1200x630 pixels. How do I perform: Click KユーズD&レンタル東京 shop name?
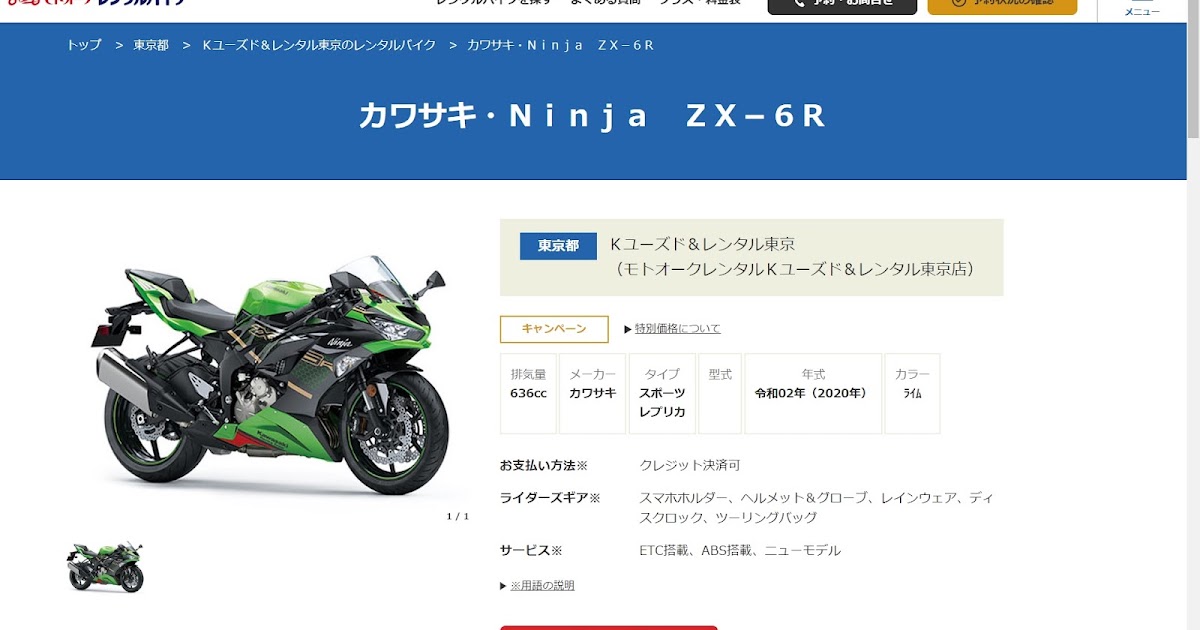pyautogui.click(x=702, y=244)
